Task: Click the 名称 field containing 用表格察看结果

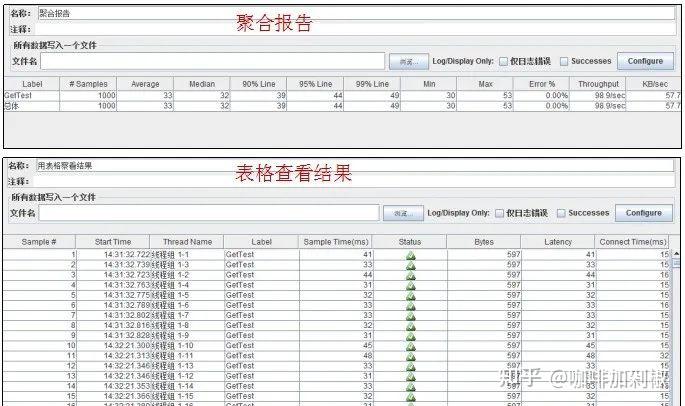Action: coord(354,166)
